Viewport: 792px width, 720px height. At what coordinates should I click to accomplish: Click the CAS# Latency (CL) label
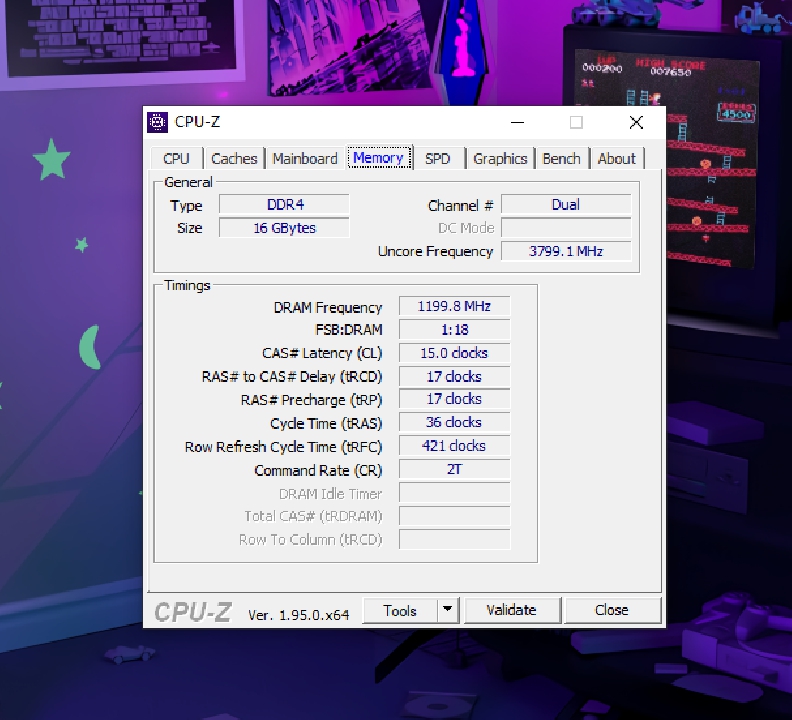(x=322, y=353)
